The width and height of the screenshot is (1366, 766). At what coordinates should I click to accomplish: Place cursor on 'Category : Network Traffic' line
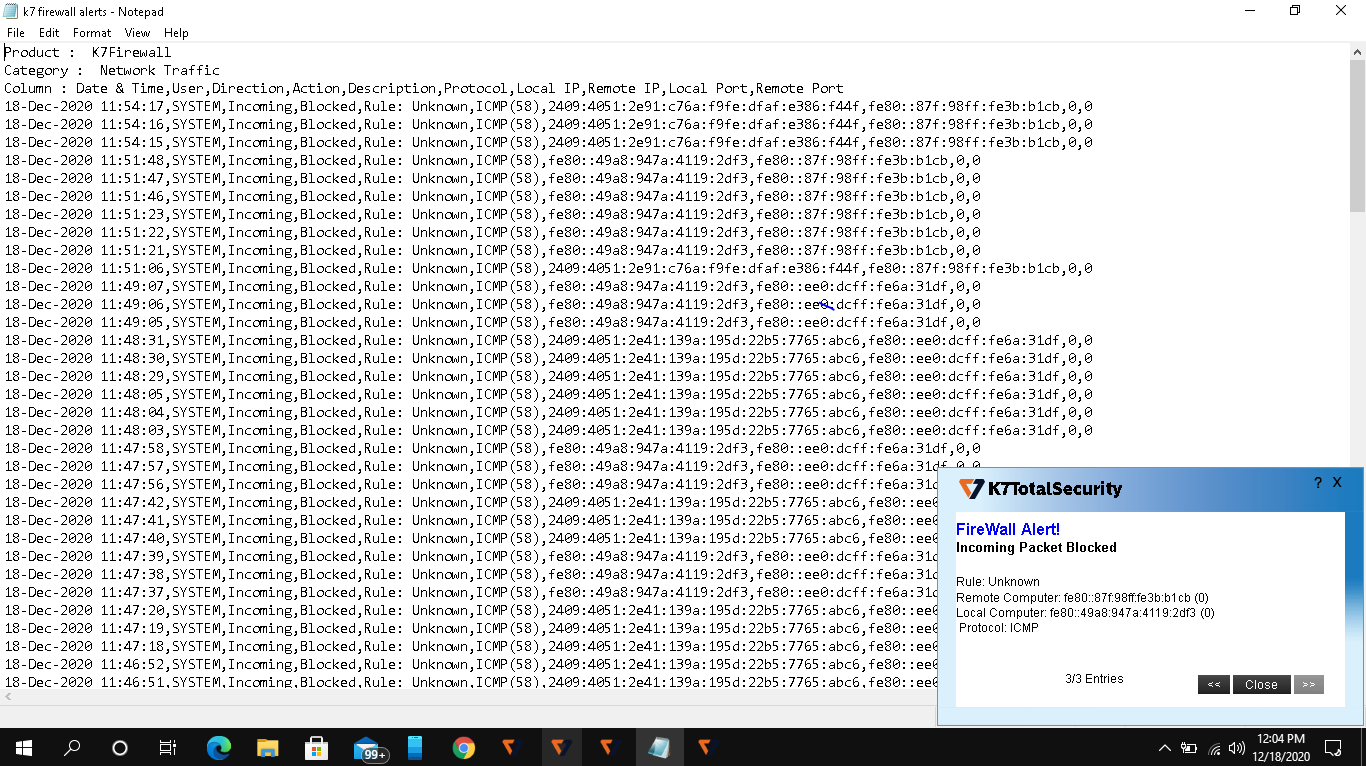(x=112, y=70)
